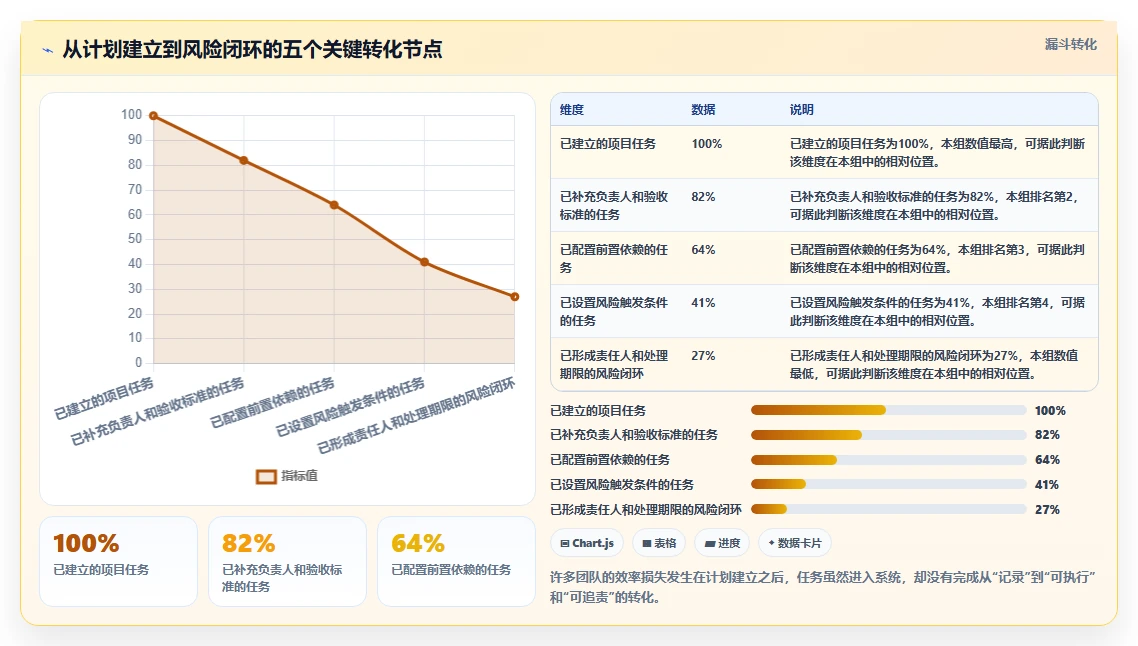
Task: Click the chart data point at 41
Action: (425, 262)
